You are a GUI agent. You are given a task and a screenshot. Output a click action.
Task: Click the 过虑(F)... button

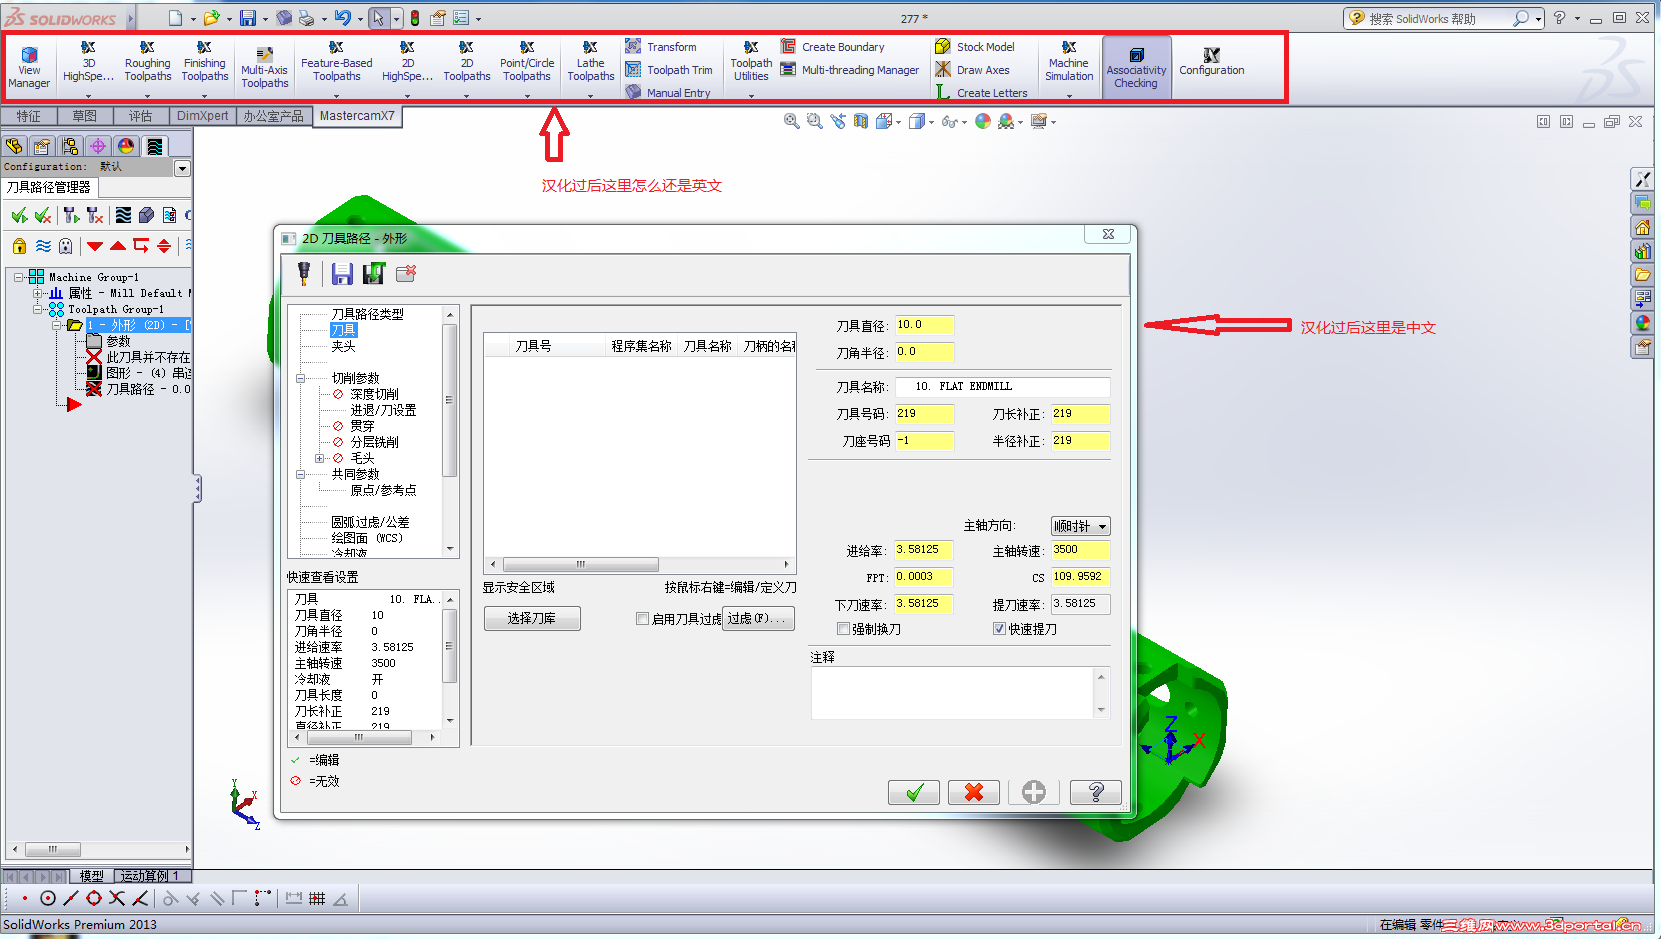(760, 619)
